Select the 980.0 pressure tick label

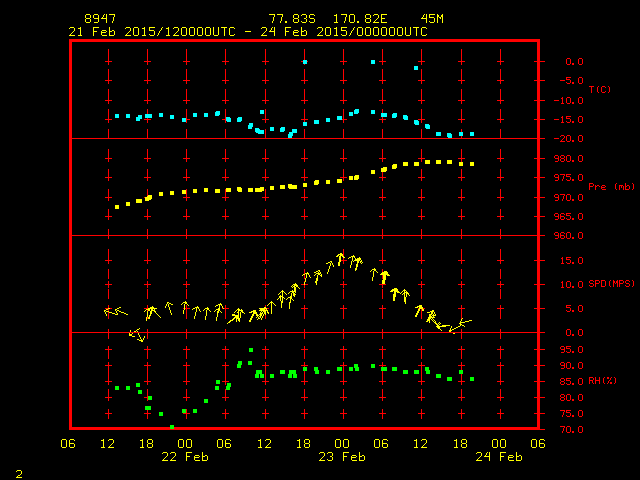569,158
